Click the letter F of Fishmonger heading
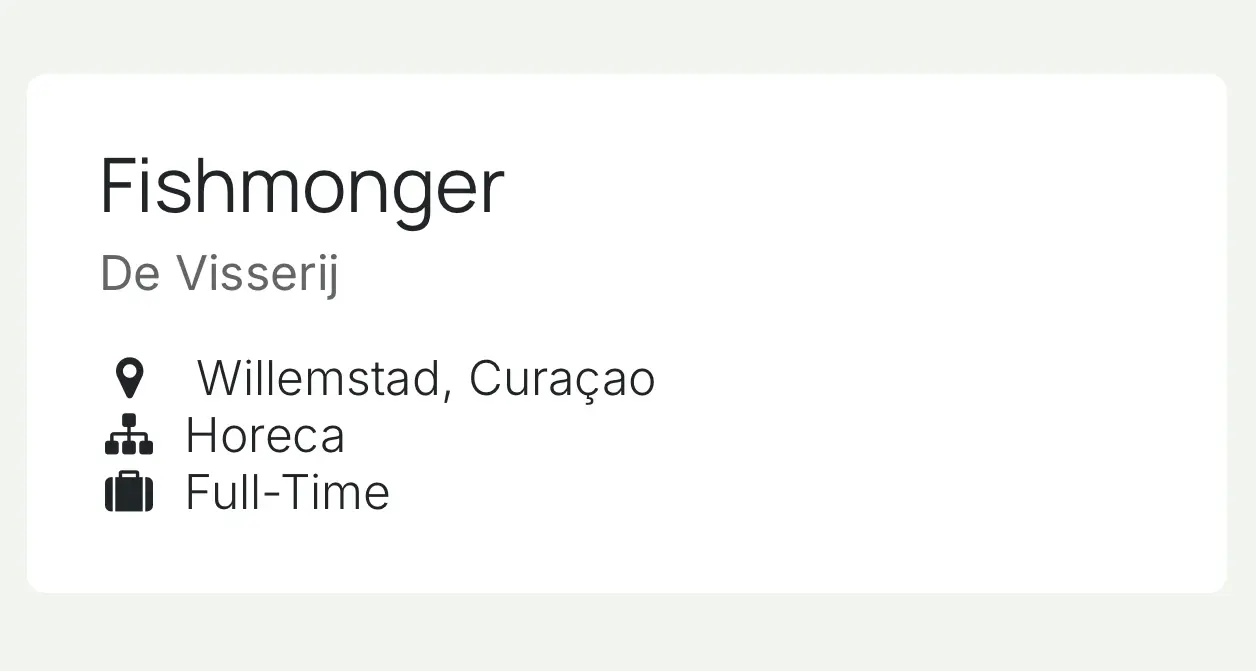1256x671 pixels. click(x=119, y=186)
